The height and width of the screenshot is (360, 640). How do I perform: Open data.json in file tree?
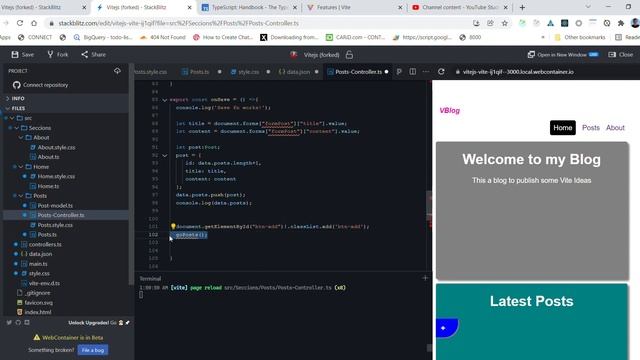tap(40, 254)
